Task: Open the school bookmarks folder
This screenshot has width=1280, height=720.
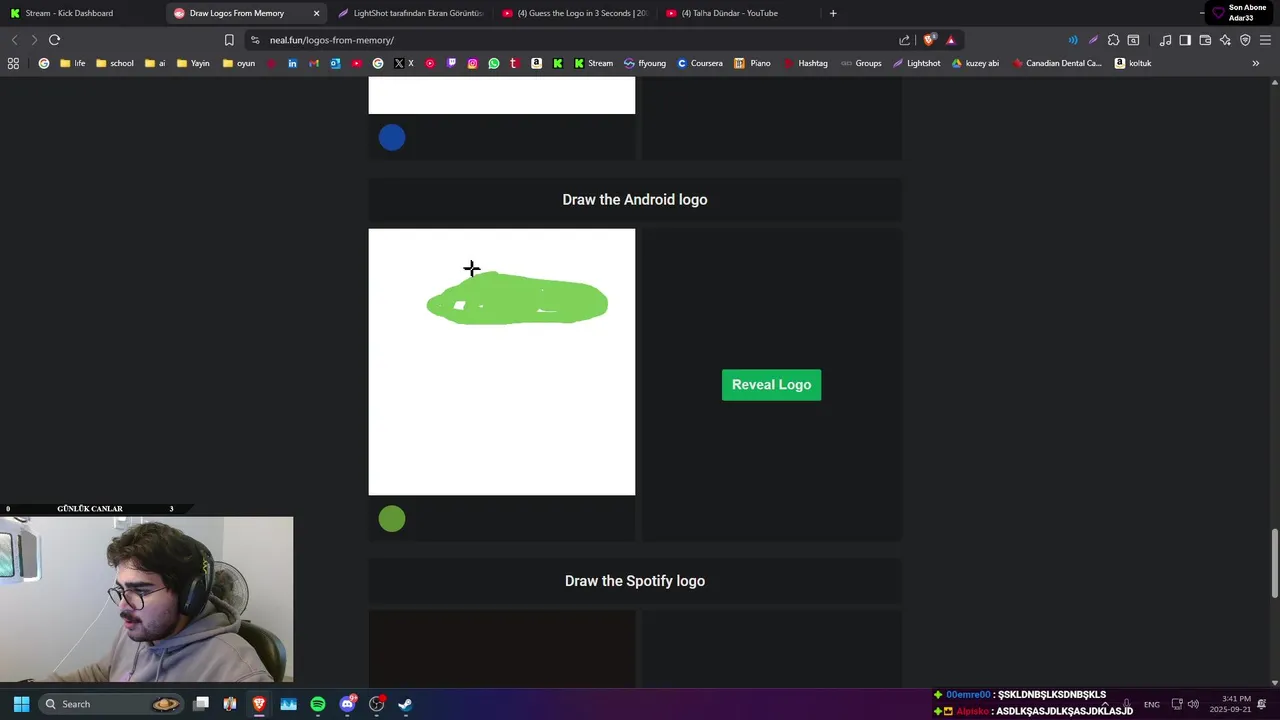Action: click(115, 63)
